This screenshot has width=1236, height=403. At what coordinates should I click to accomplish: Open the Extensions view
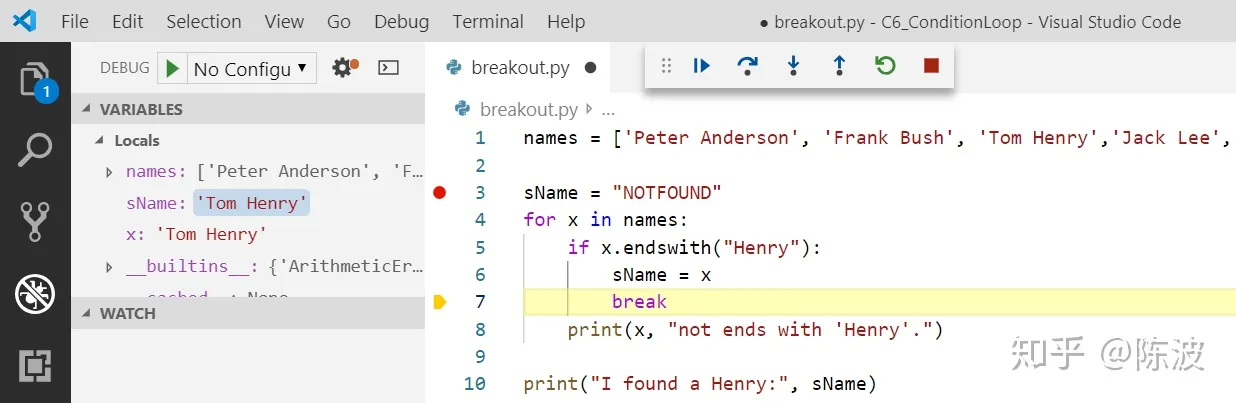[x=35, y=366]
